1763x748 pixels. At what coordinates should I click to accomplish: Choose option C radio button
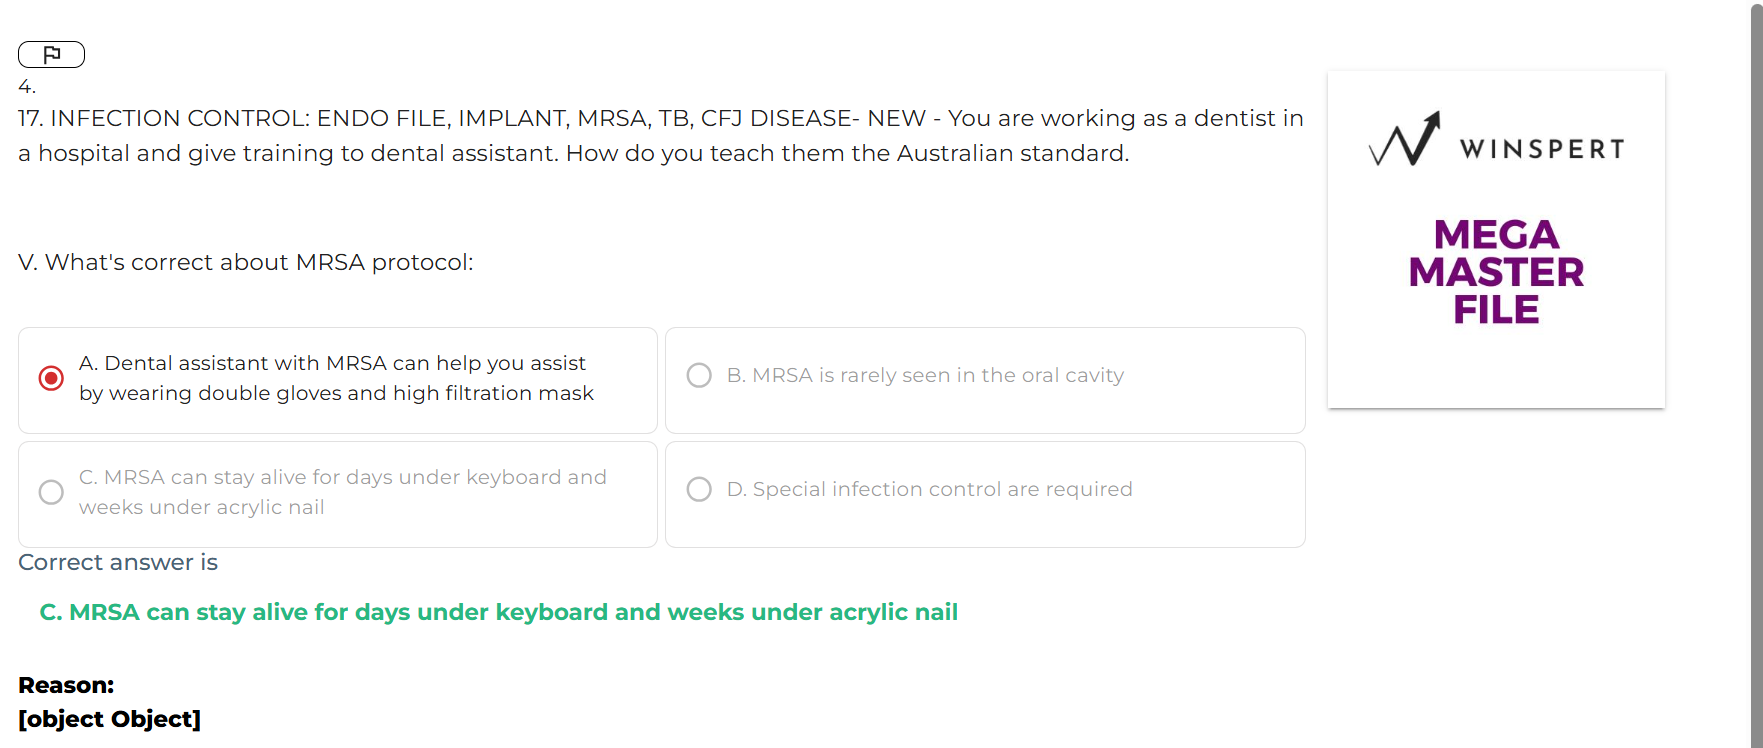coord(51,492)
